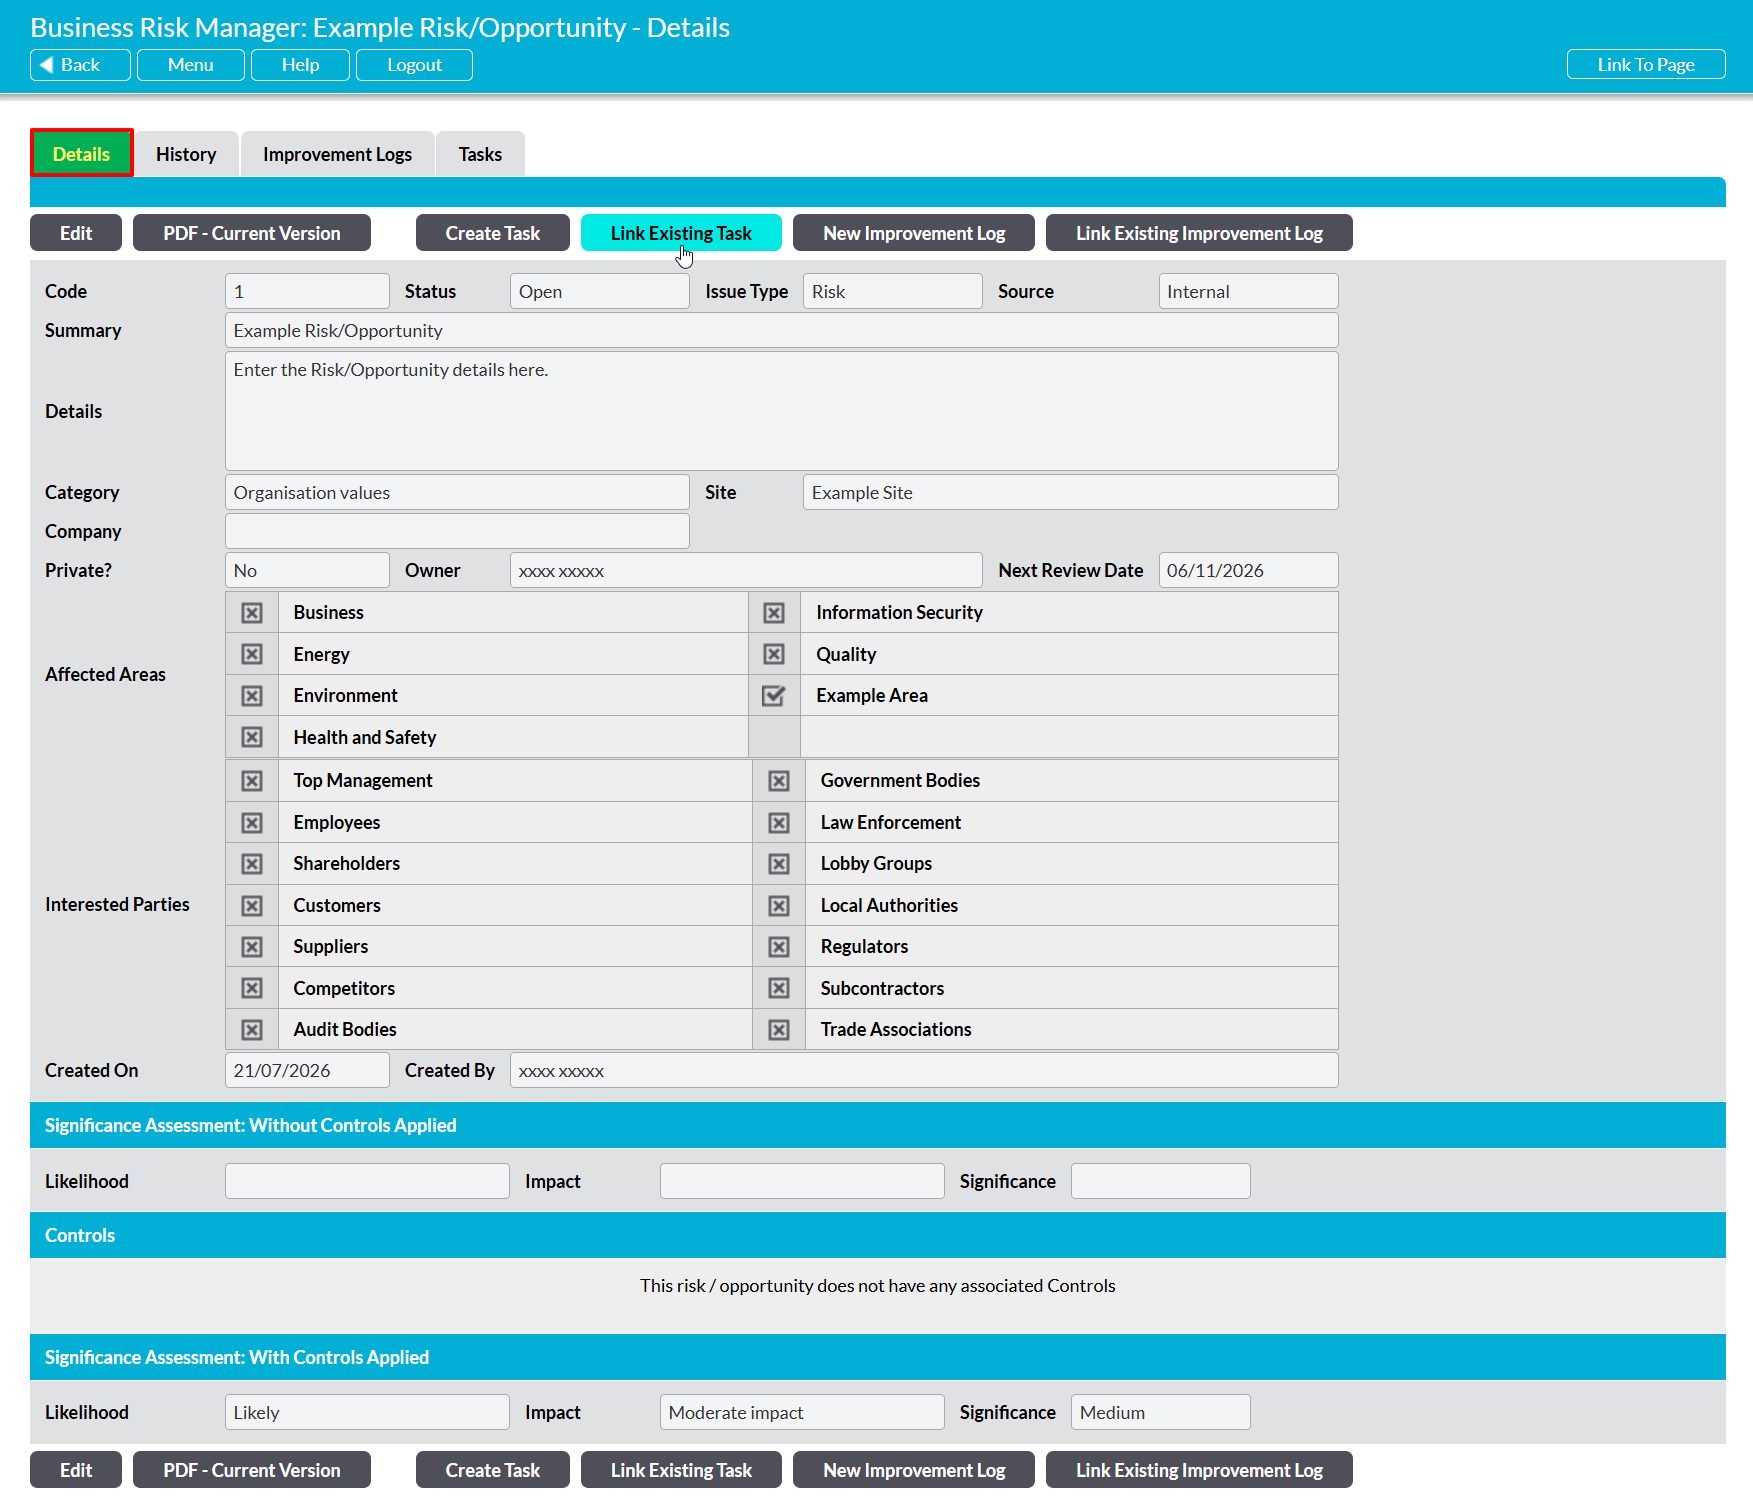Screen dimensions: 1753x1506
Task: Open the Improvement Logs tab
Action: pyautogui.click(x=337, y=154)
